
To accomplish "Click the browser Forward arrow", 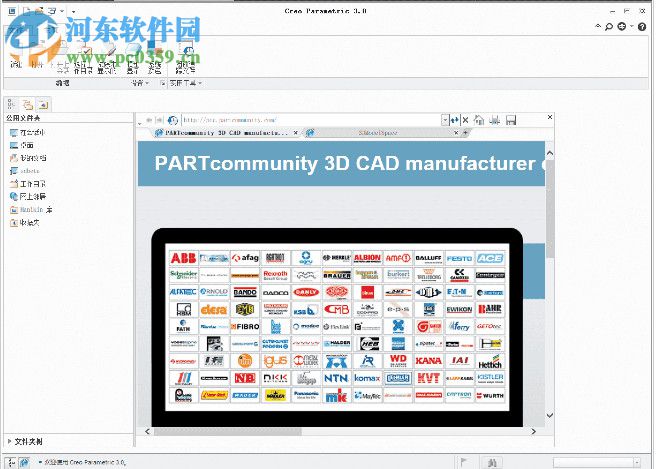I will [x=159, y=120].
